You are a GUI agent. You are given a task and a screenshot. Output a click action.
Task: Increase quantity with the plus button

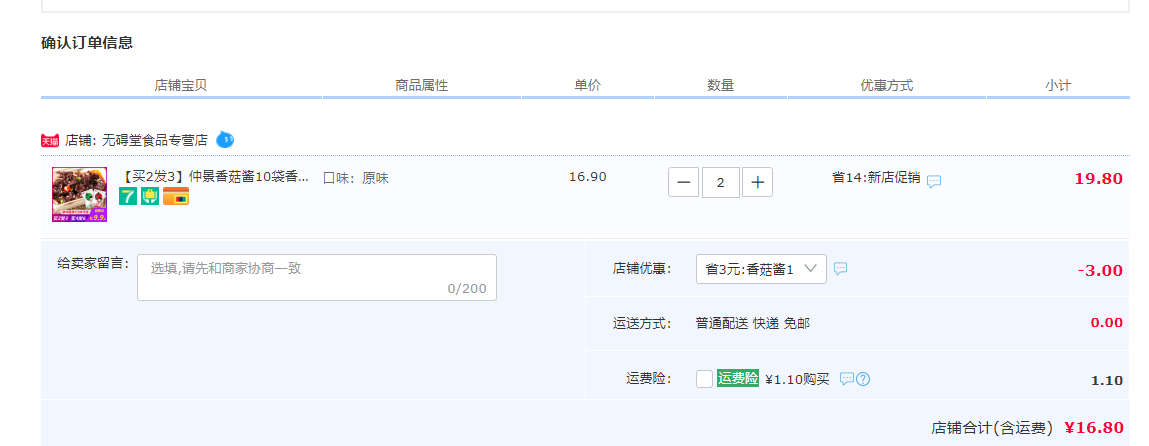[x=758, y=182]
